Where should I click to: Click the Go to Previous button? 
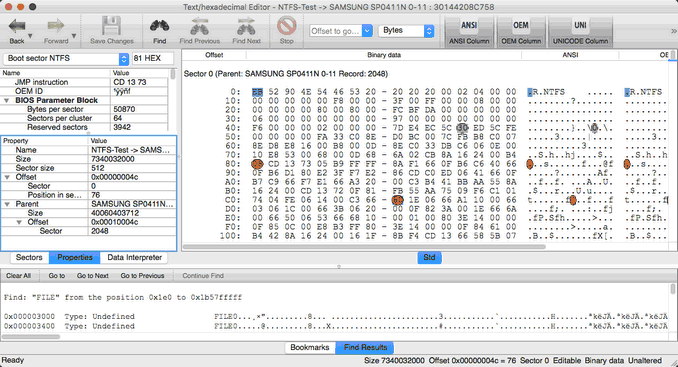click(x=142, y=276)
